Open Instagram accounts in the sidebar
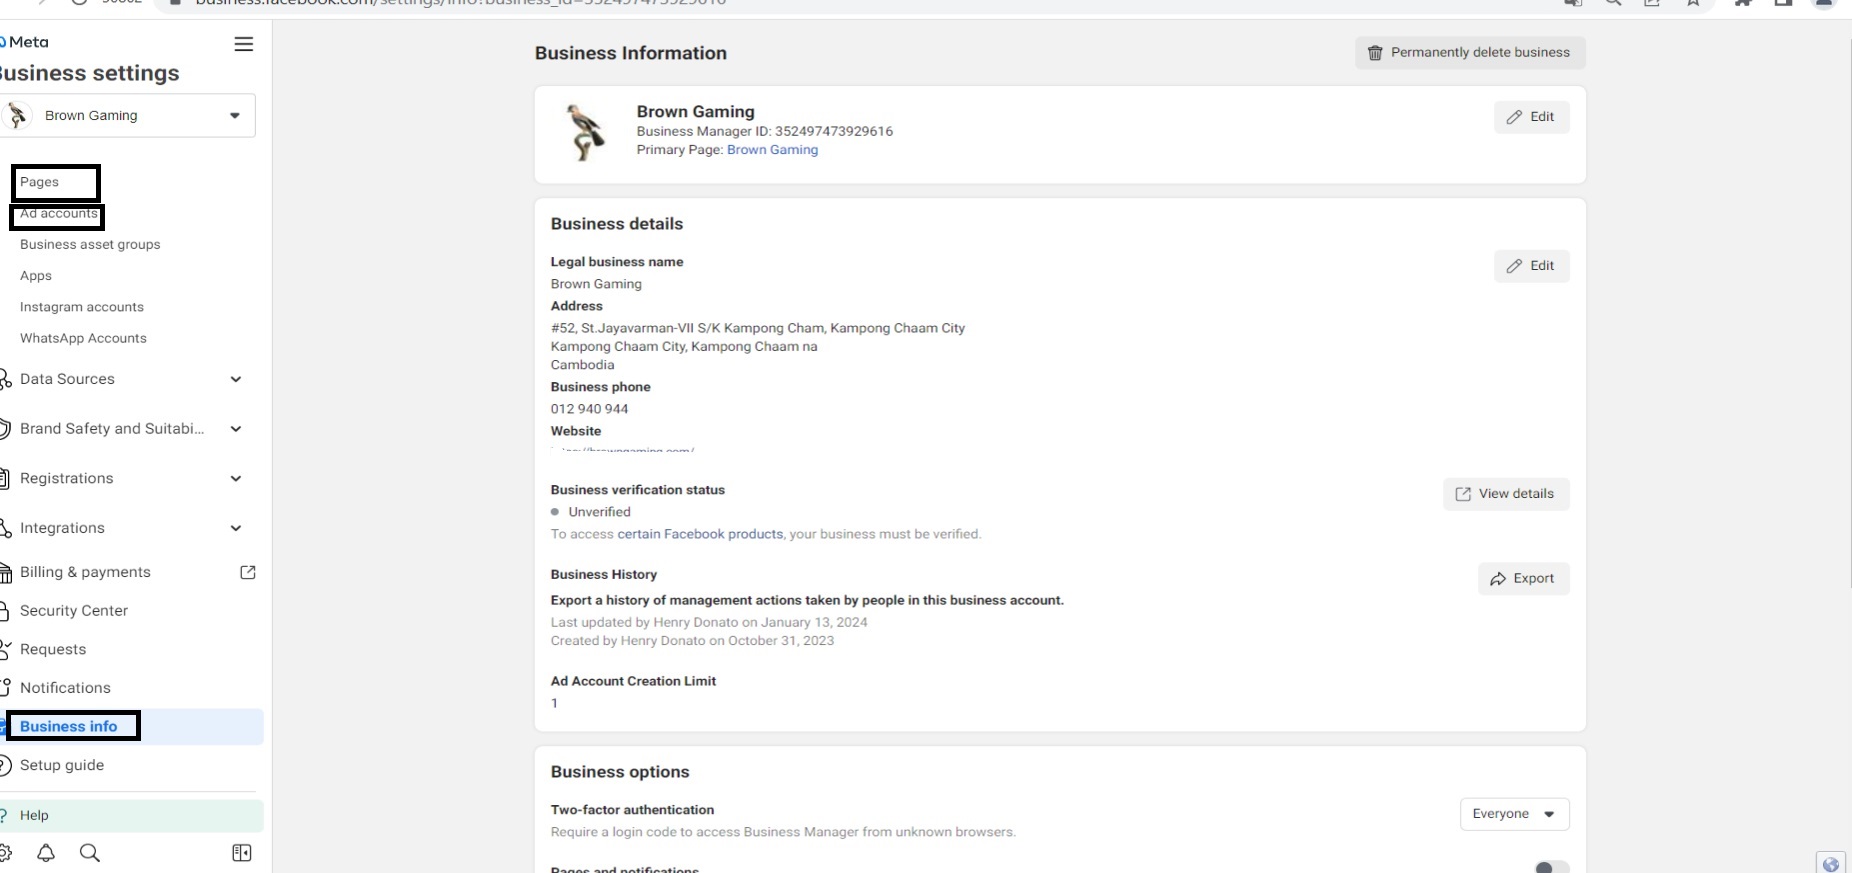Screen dimensions: 1852x873 (82, 307)
